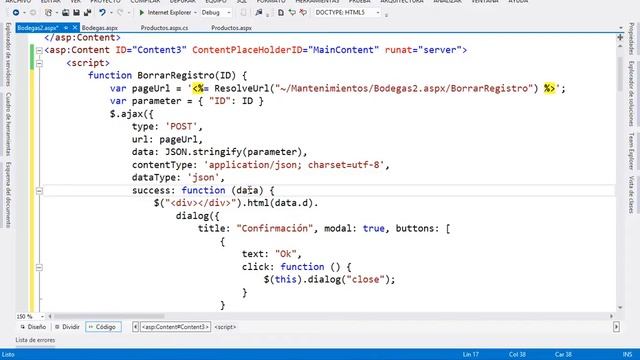Pin the Bodegas2.aspx tab
Screen dimensions: 640x360
(66, 28)
